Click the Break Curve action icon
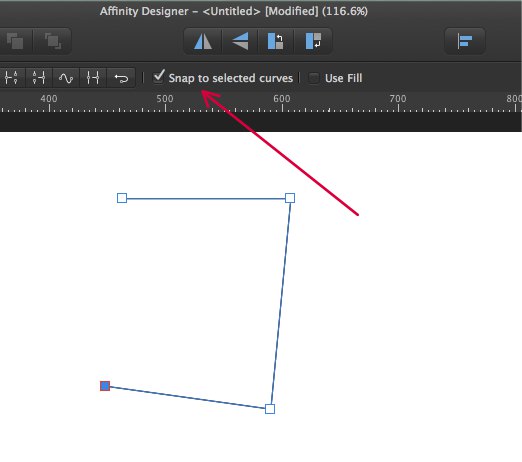The image size is (522, 462). point(11,78)
